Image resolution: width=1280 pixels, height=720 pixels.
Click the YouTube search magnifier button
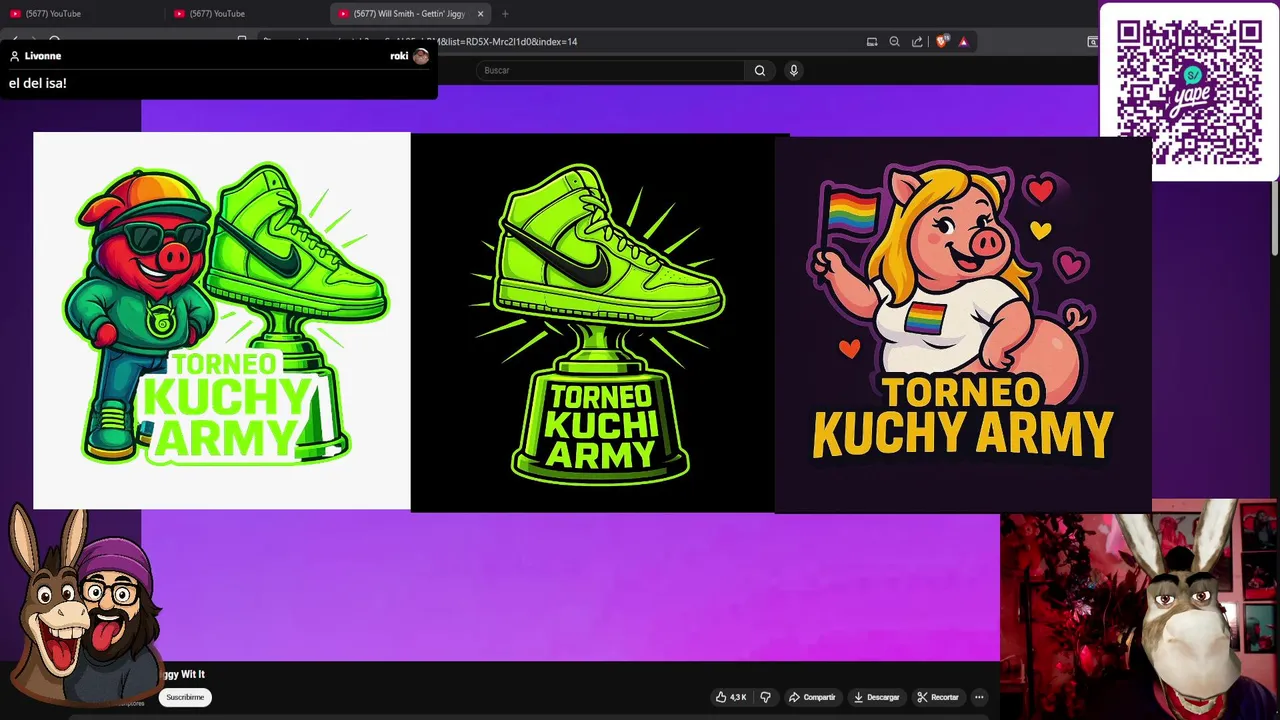click(x=760, y=70)
